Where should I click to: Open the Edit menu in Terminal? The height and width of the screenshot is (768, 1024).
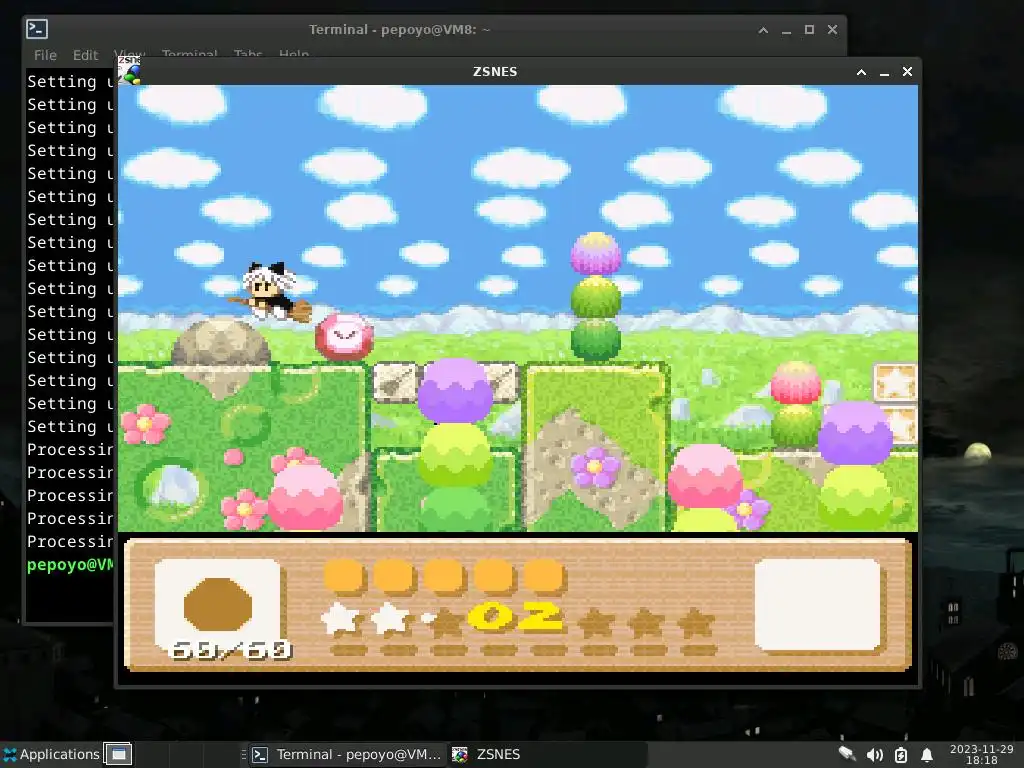[x=86, y=55]
